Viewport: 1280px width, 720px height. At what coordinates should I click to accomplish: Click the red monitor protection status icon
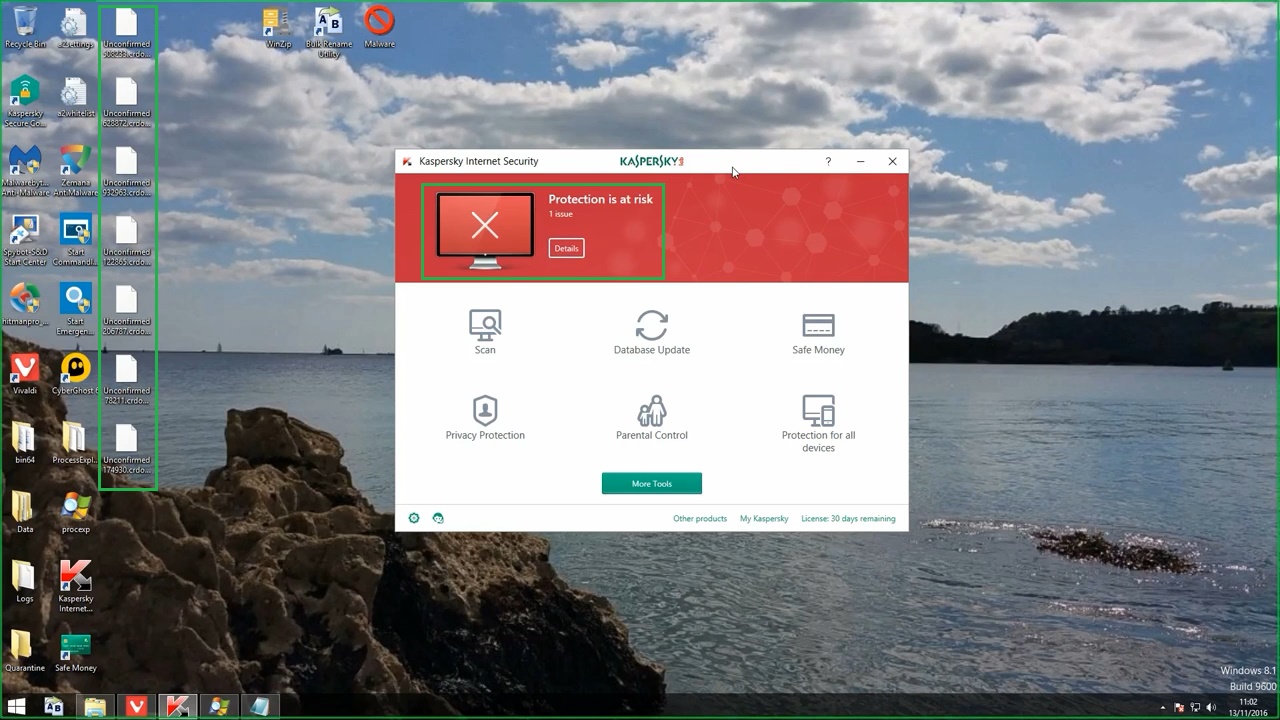point(485,231)
